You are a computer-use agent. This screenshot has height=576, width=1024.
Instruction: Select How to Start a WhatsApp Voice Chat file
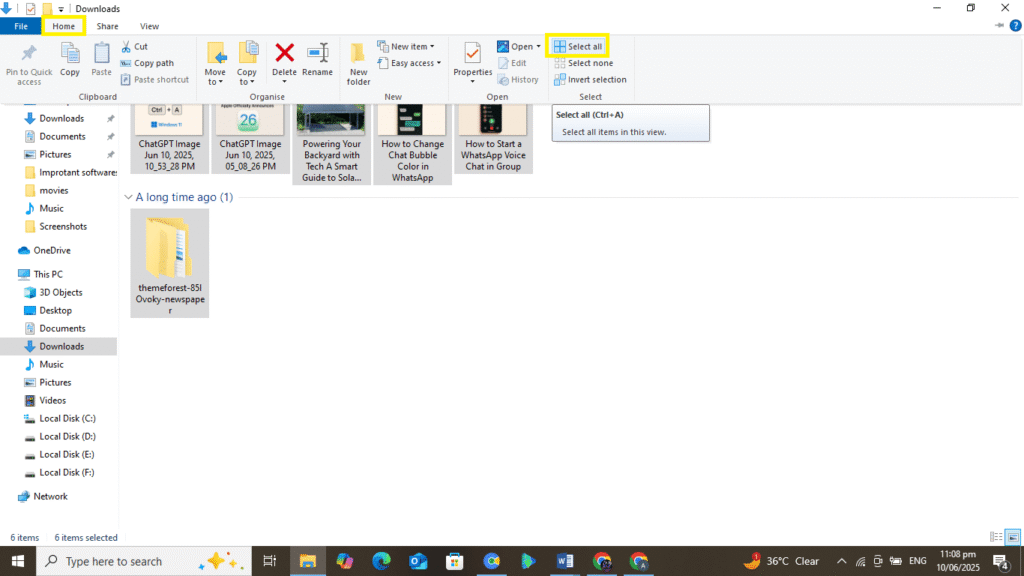click(494, 138)
